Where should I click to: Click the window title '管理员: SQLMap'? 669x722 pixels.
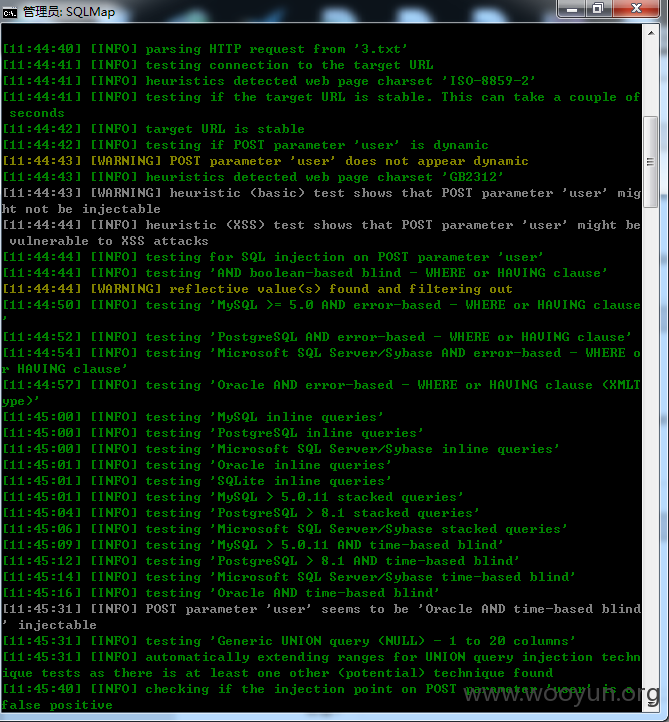tap(69, 12)
